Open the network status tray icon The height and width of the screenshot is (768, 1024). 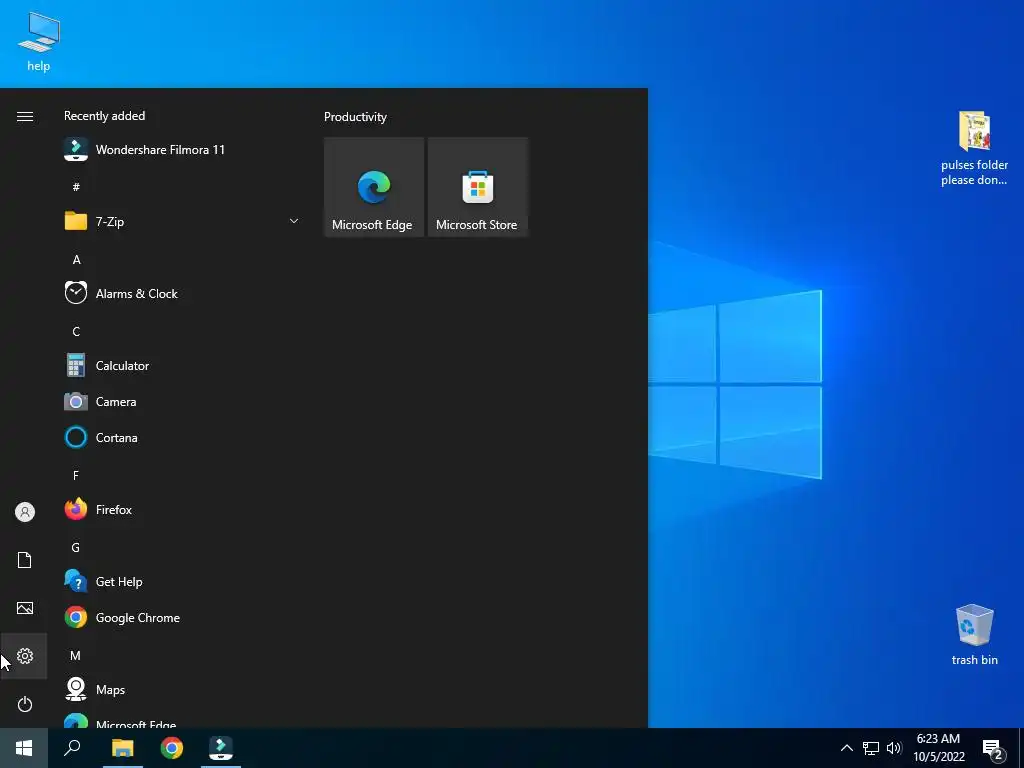871,748
